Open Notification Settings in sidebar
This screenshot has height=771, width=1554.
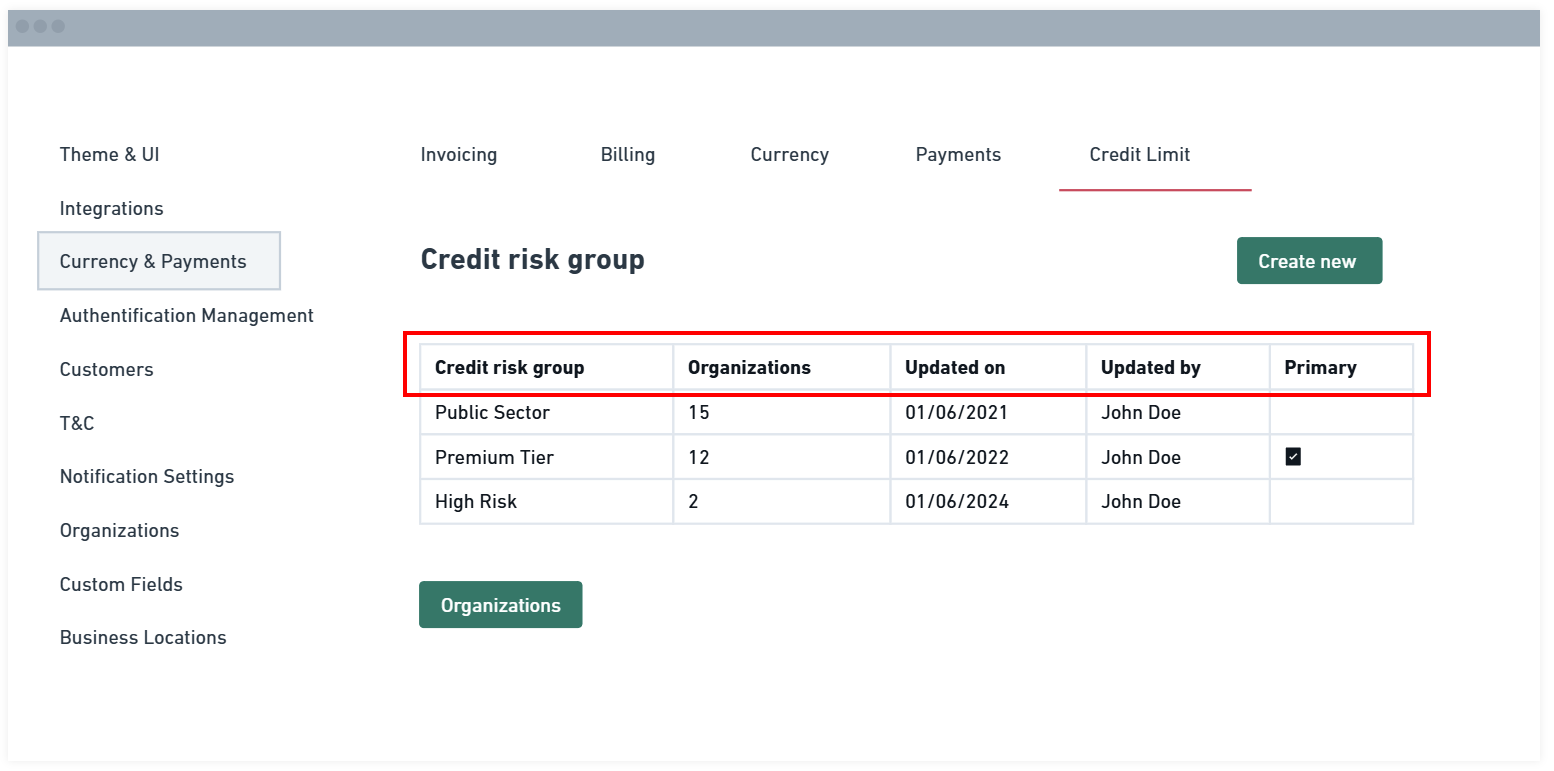tap(146, 477)
